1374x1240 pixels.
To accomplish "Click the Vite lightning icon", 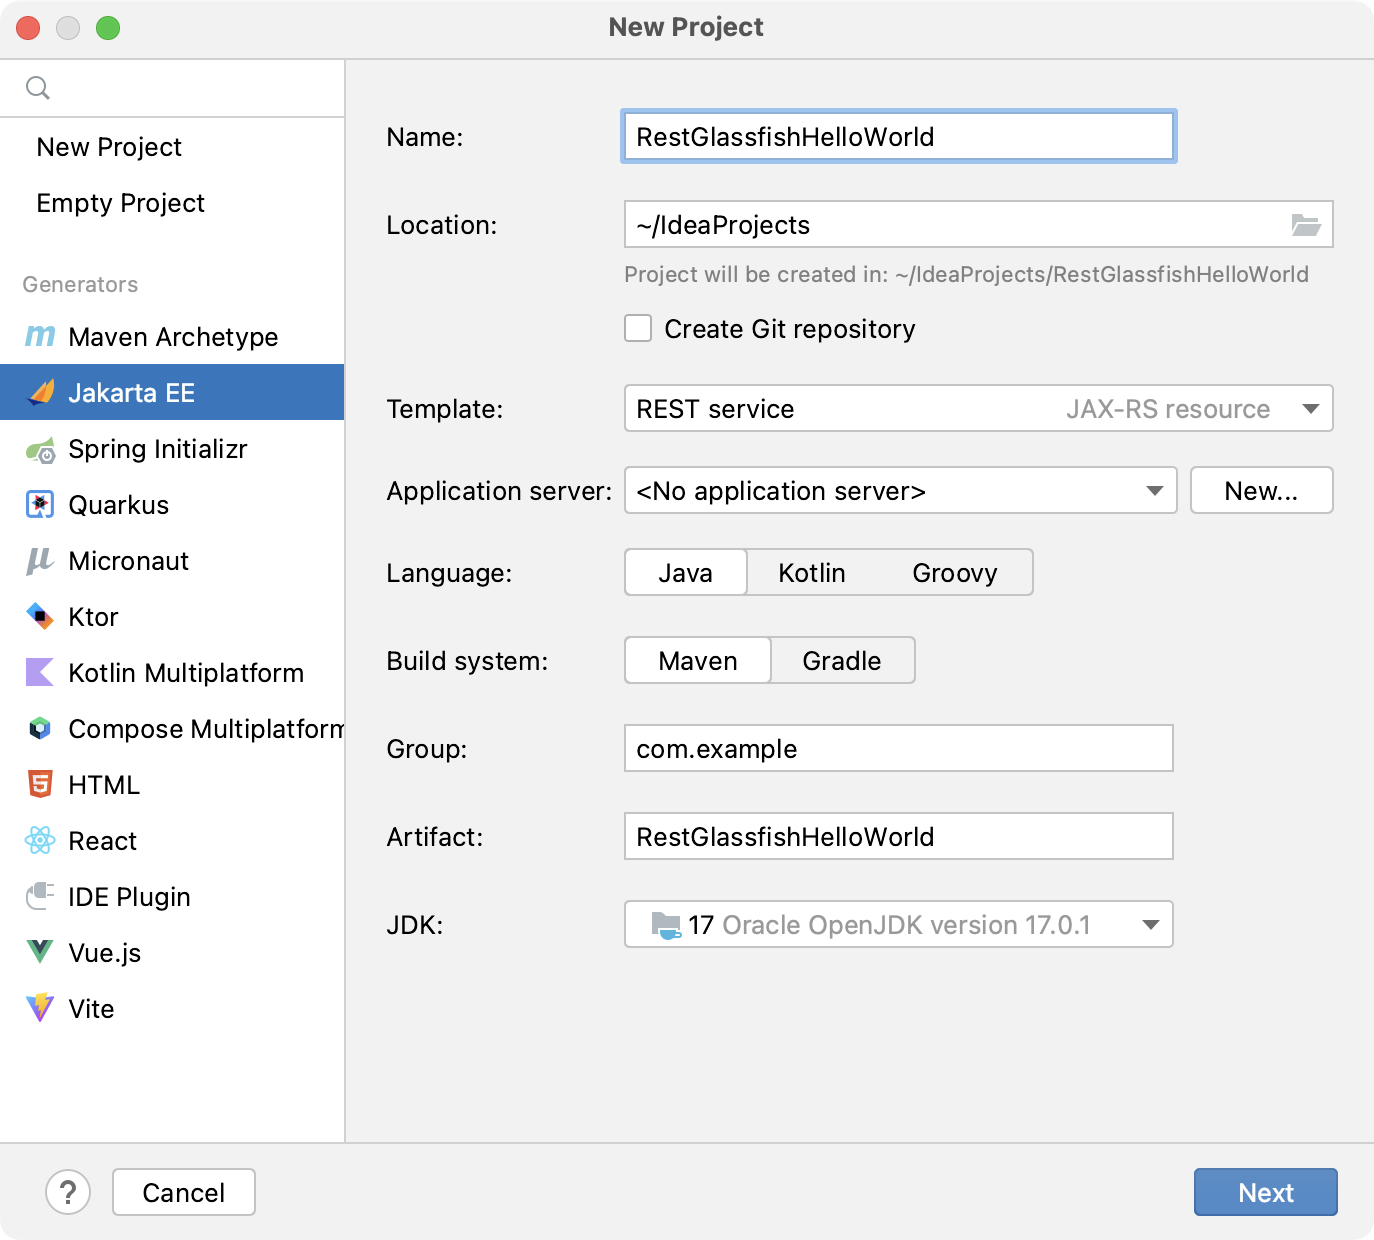I will (40, 1007).
